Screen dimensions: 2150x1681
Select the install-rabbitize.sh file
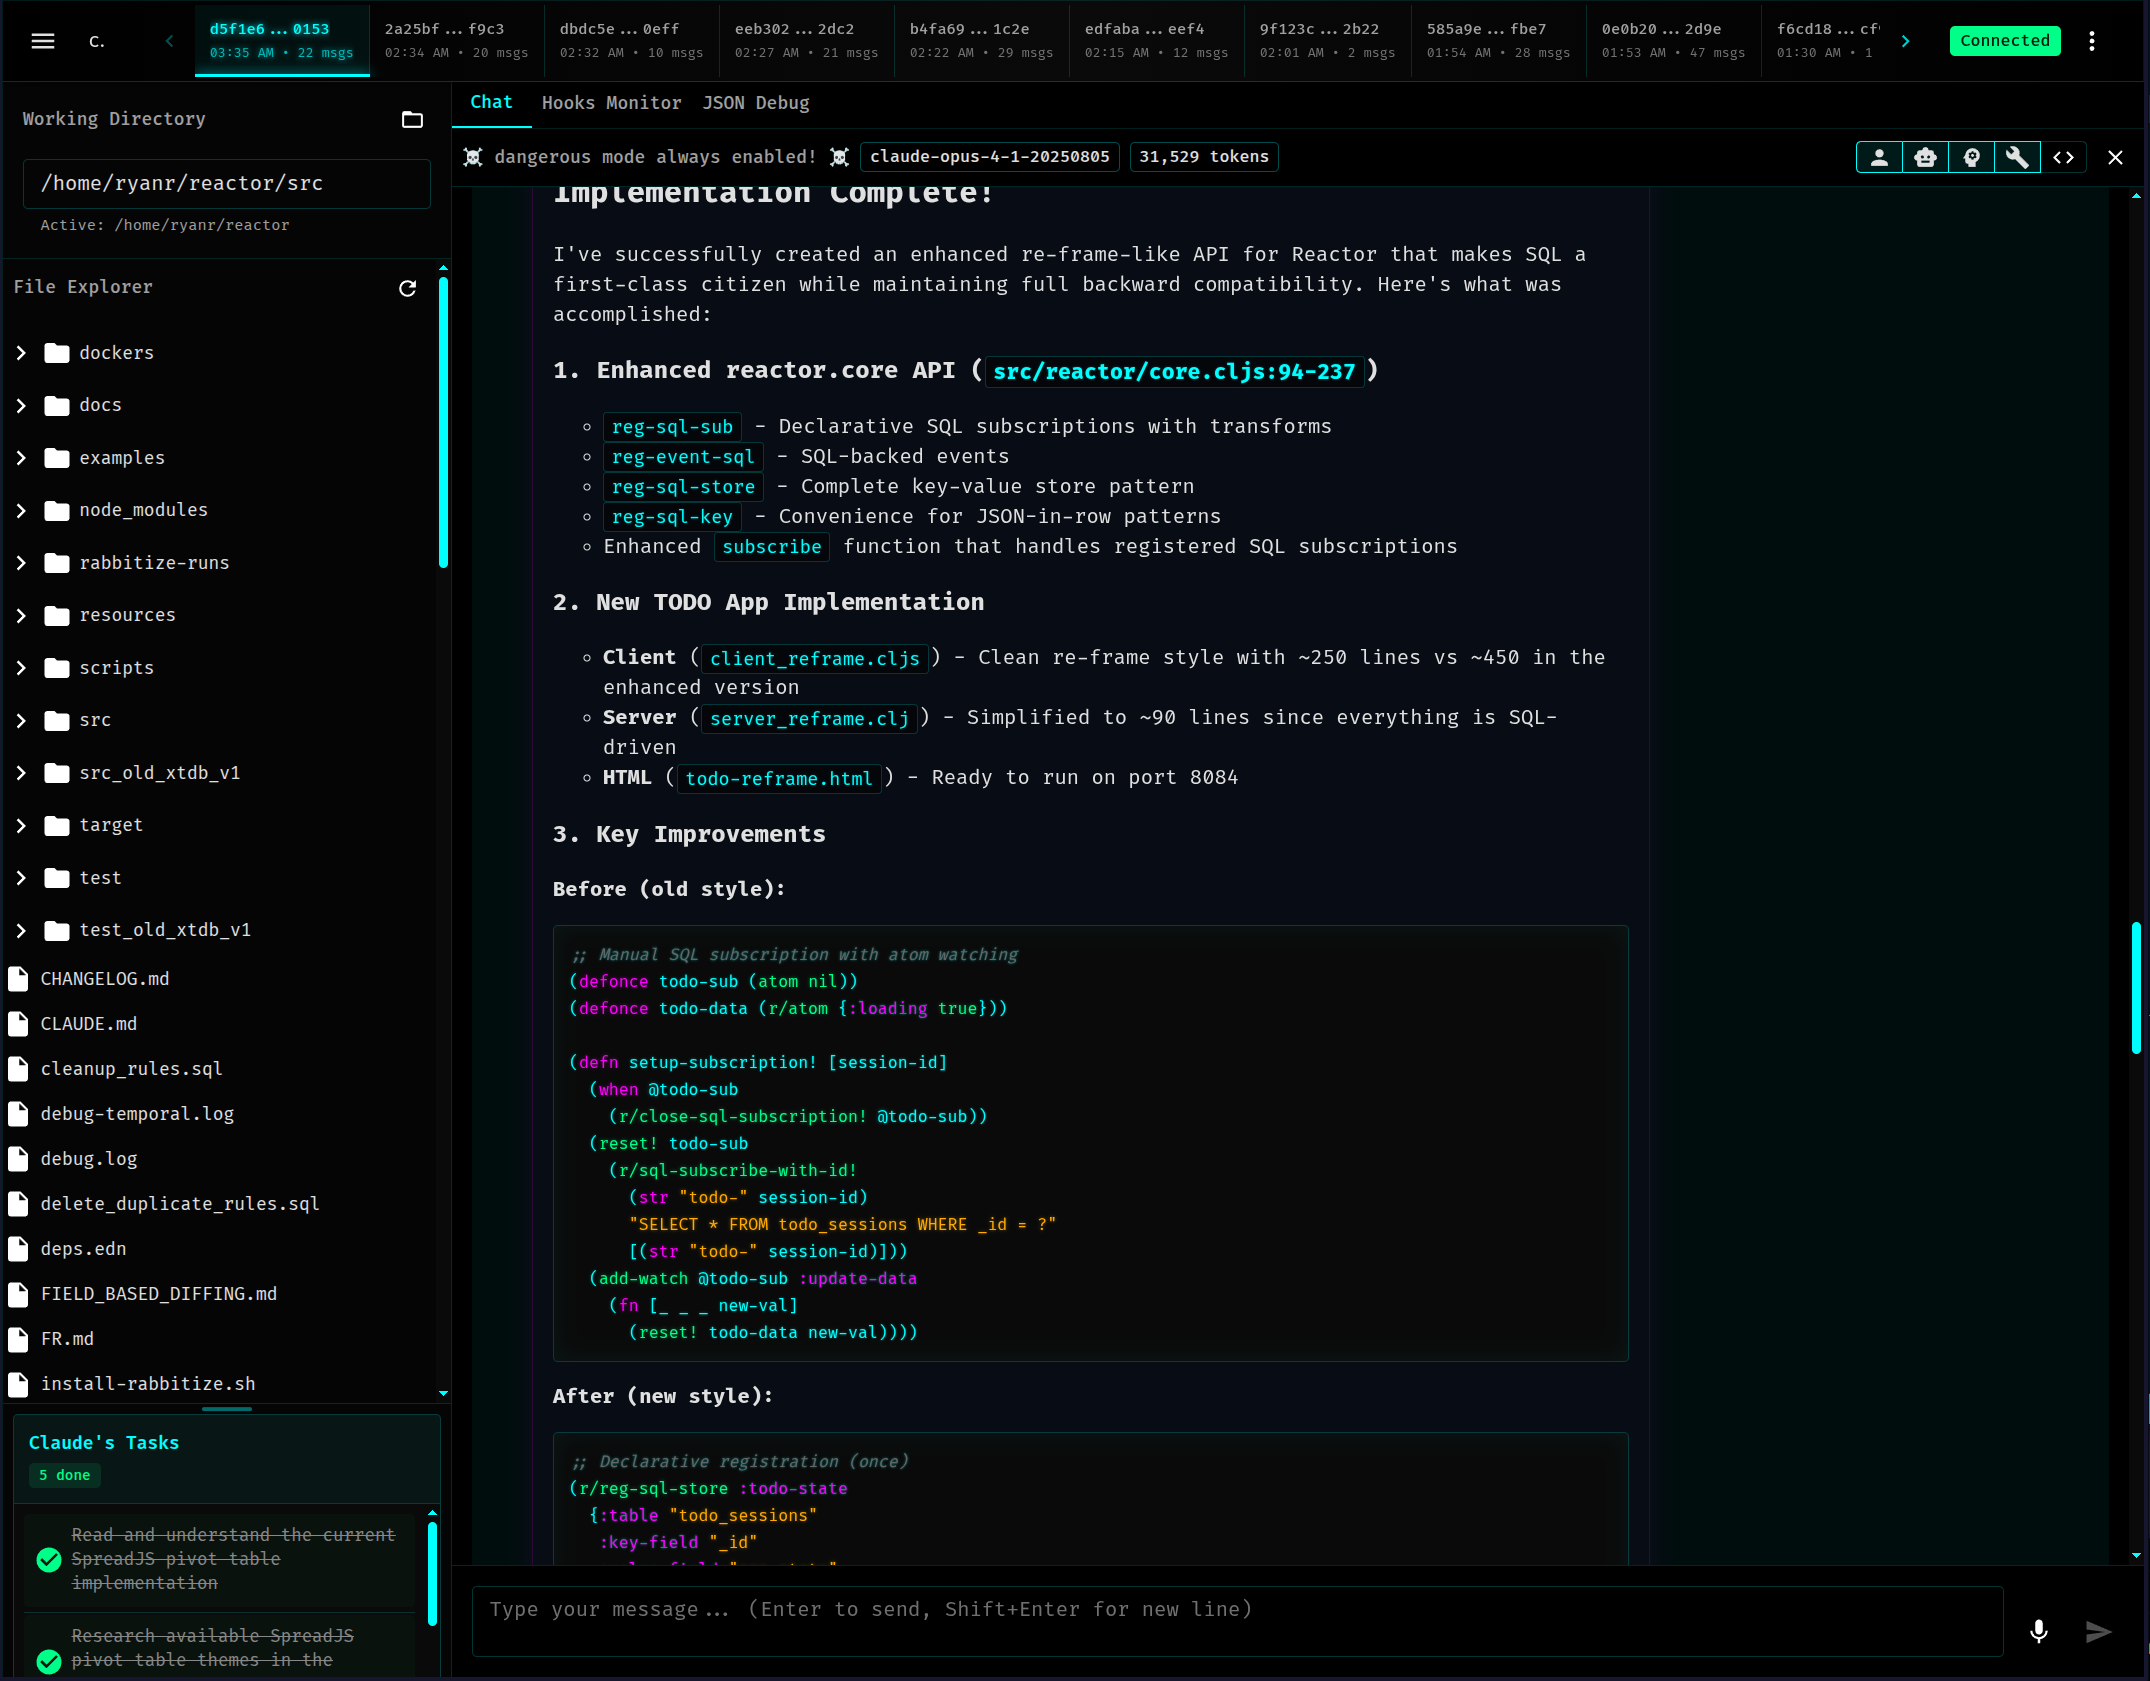pos(148,1384)
